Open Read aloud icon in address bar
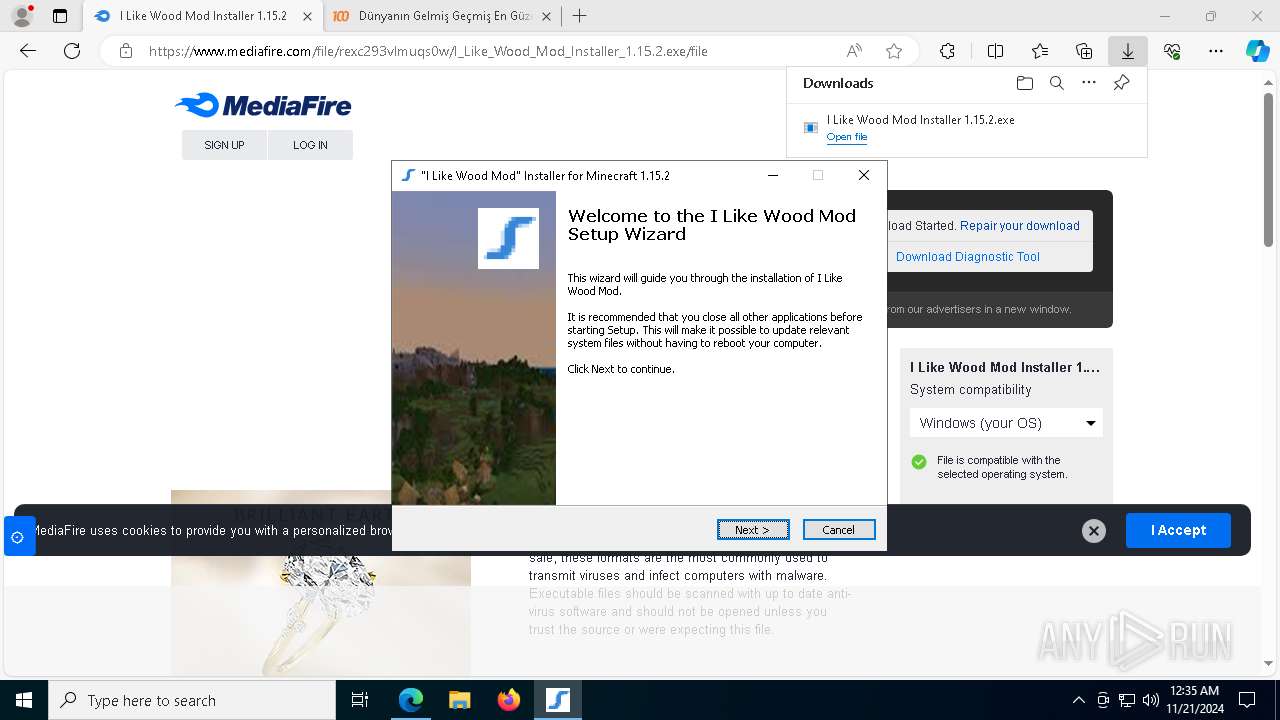 pos(854,51)
